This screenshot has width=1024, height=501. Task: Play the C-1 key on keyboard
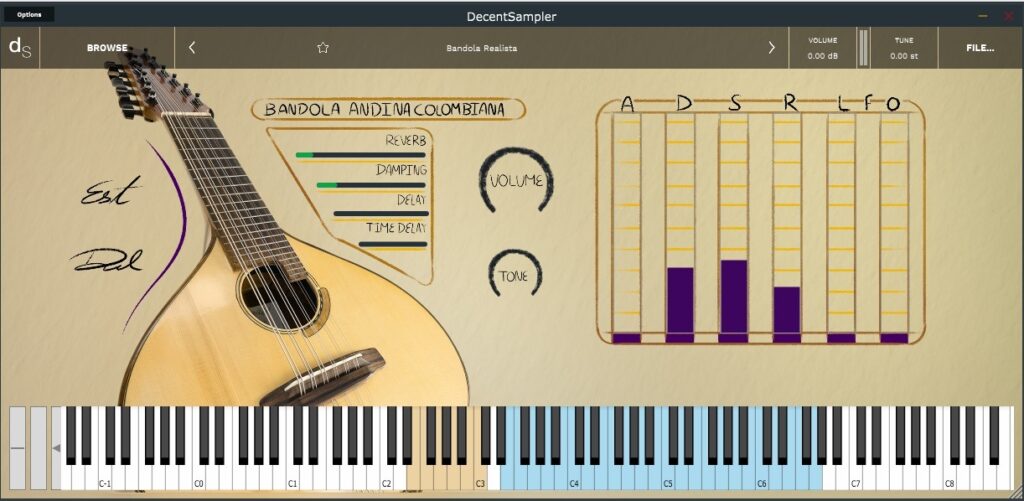click(104, 478)
